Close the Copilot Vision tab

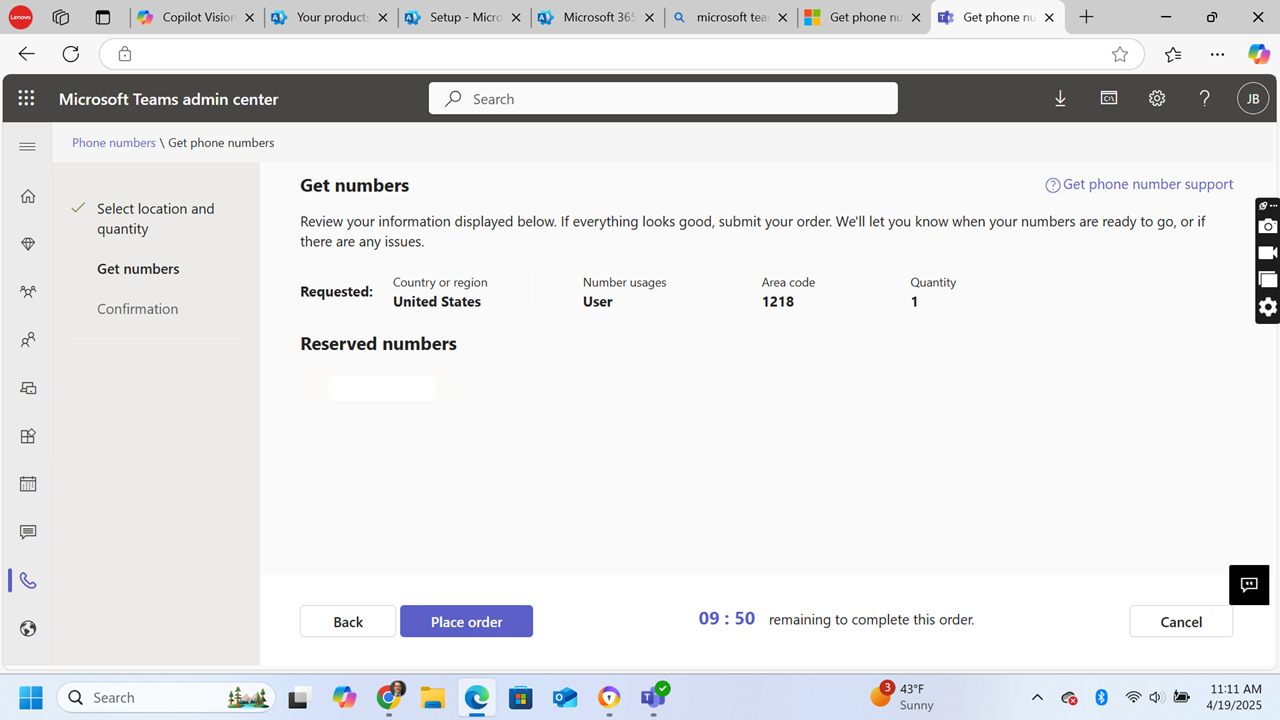[x=249, y=17]
